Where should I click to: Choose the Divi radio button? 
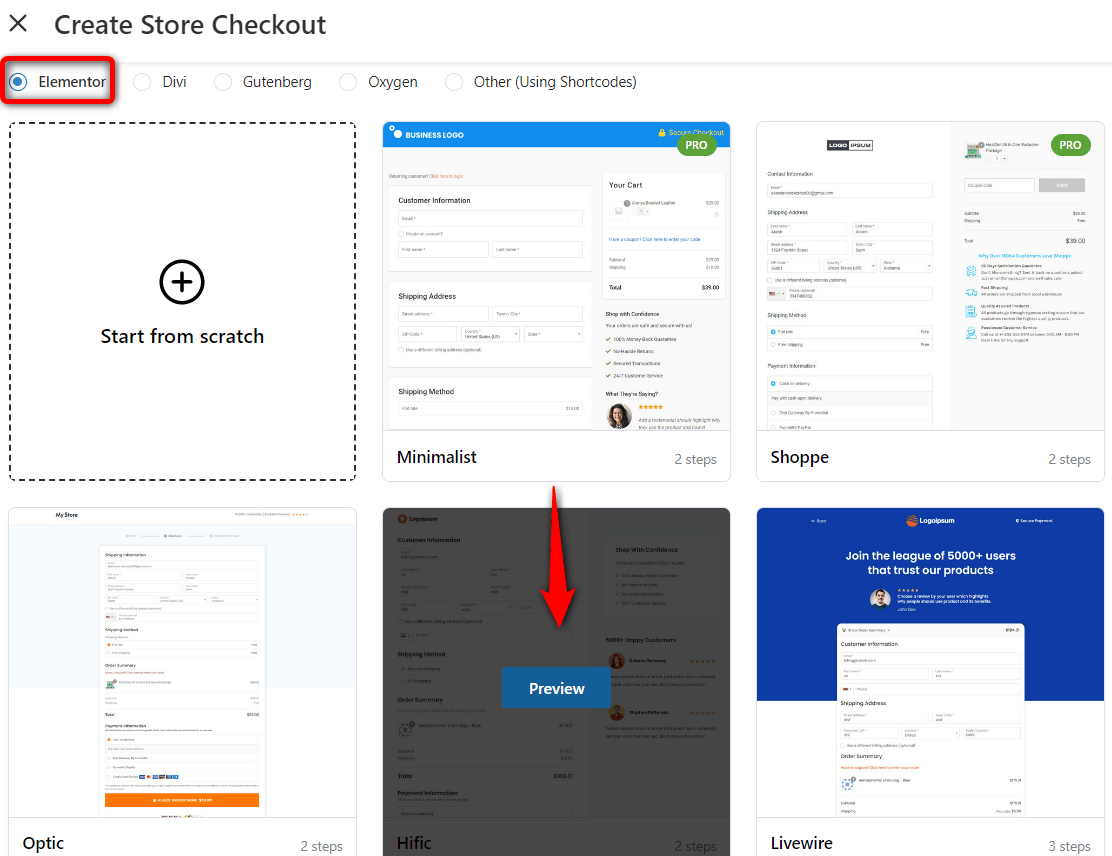coord(142,82)
